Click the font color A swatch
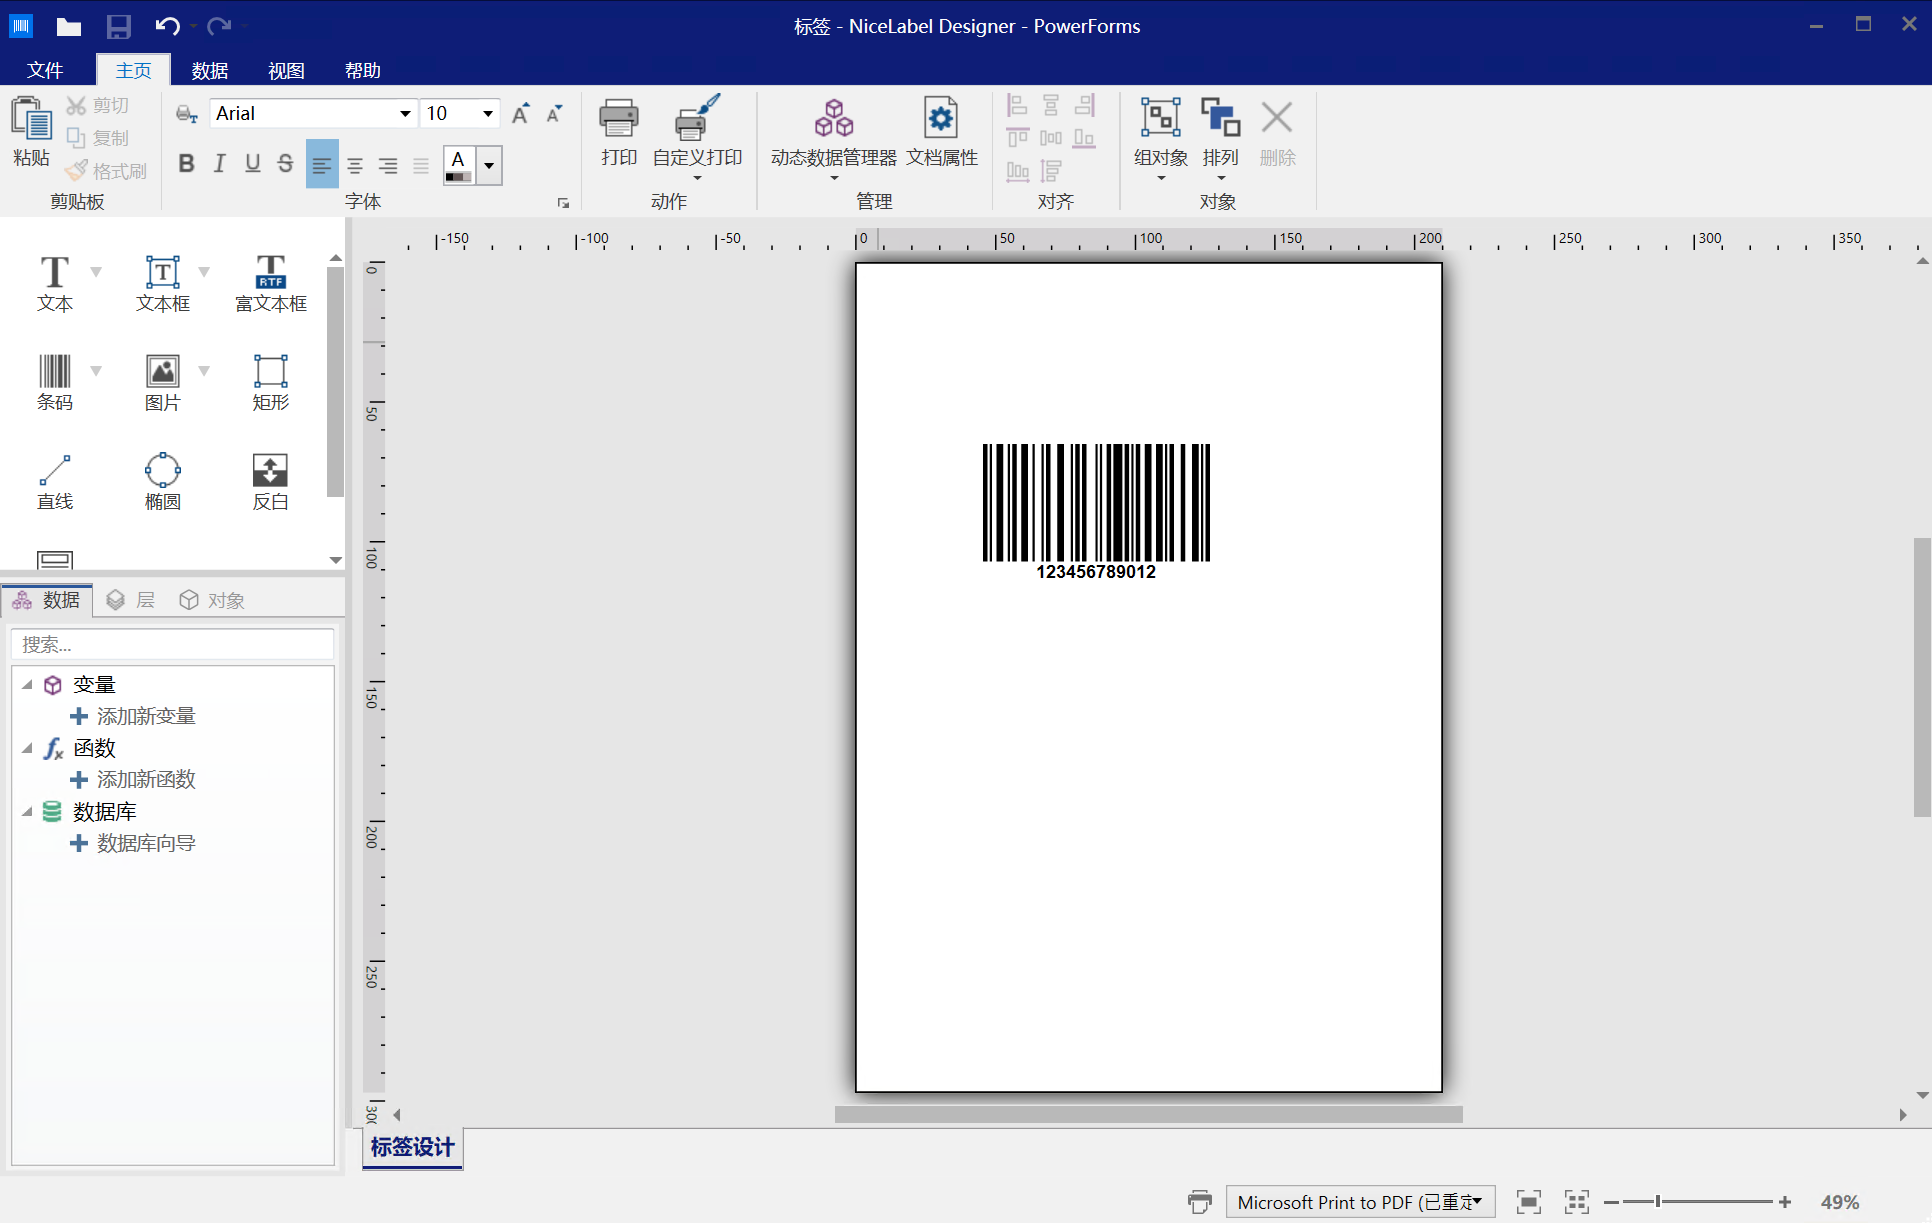Image resolution: width=1932 pixels, height=1223 pixels. tap(459, 165)
